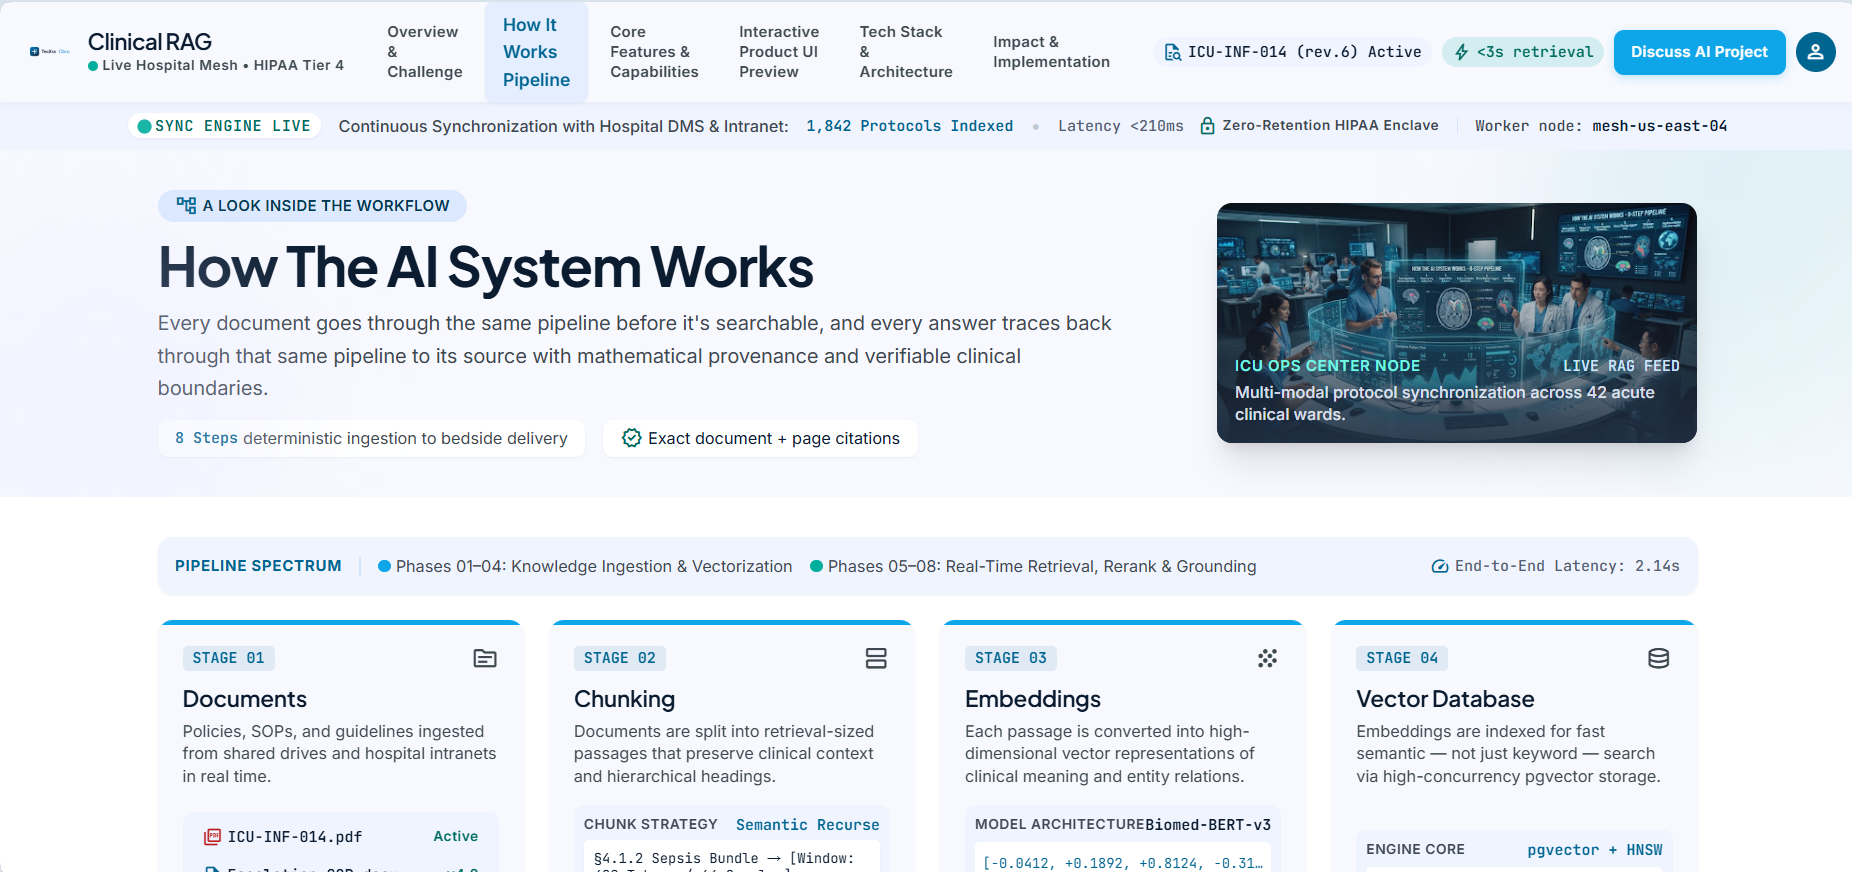Image resolution: width=1852 pixels, height=872 pixels.
Task: Click the Embeddings card heading
Action: pos(1033,699)
